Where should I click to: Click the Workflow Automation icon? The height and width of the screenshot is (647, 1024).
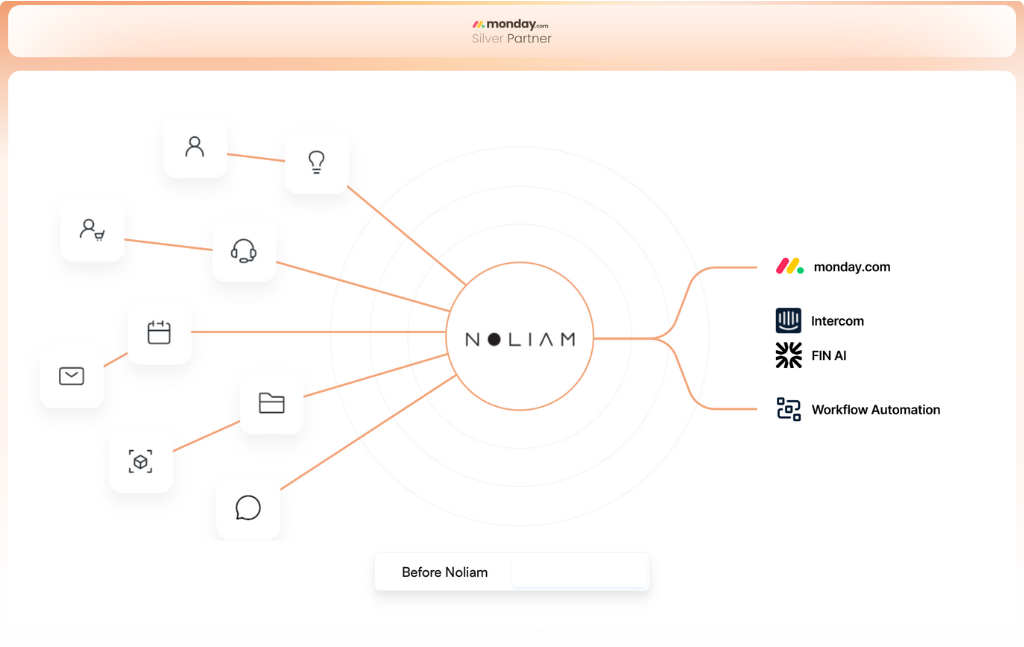[x=788, y=409]
